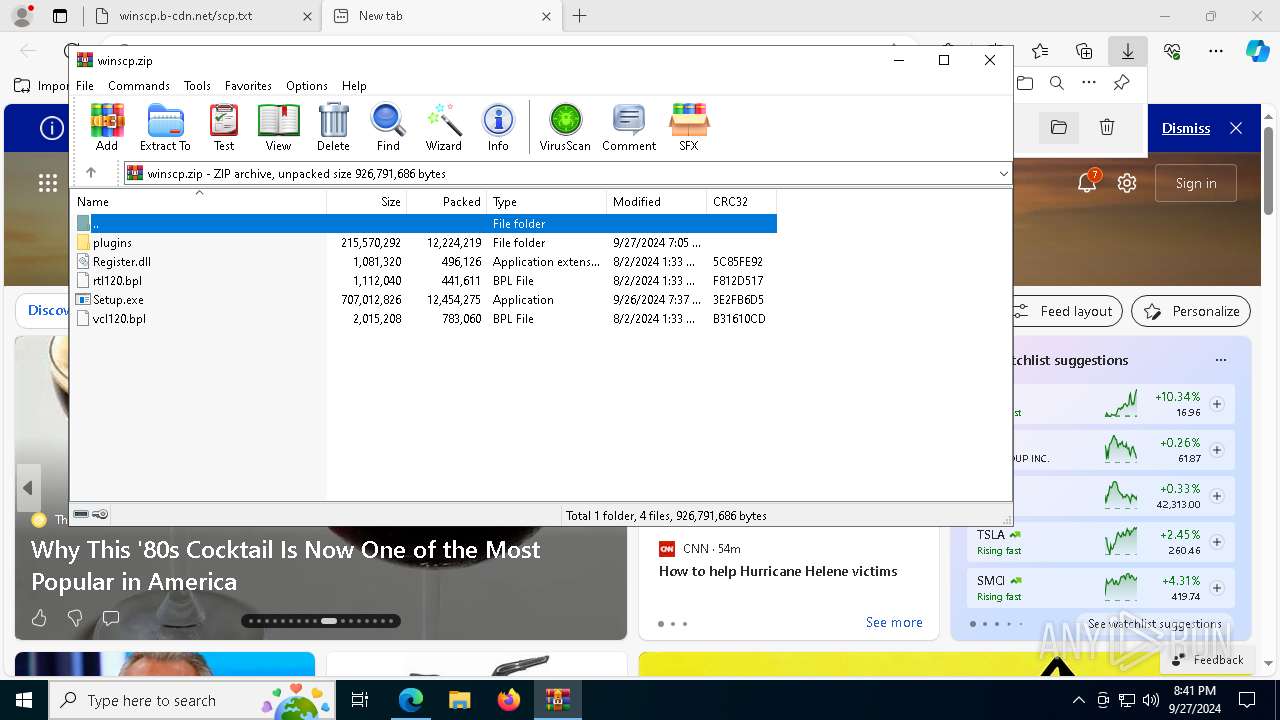Screen dimensions: 1280x720
Task: Open the Help menu
Action: tap(354, 86)
